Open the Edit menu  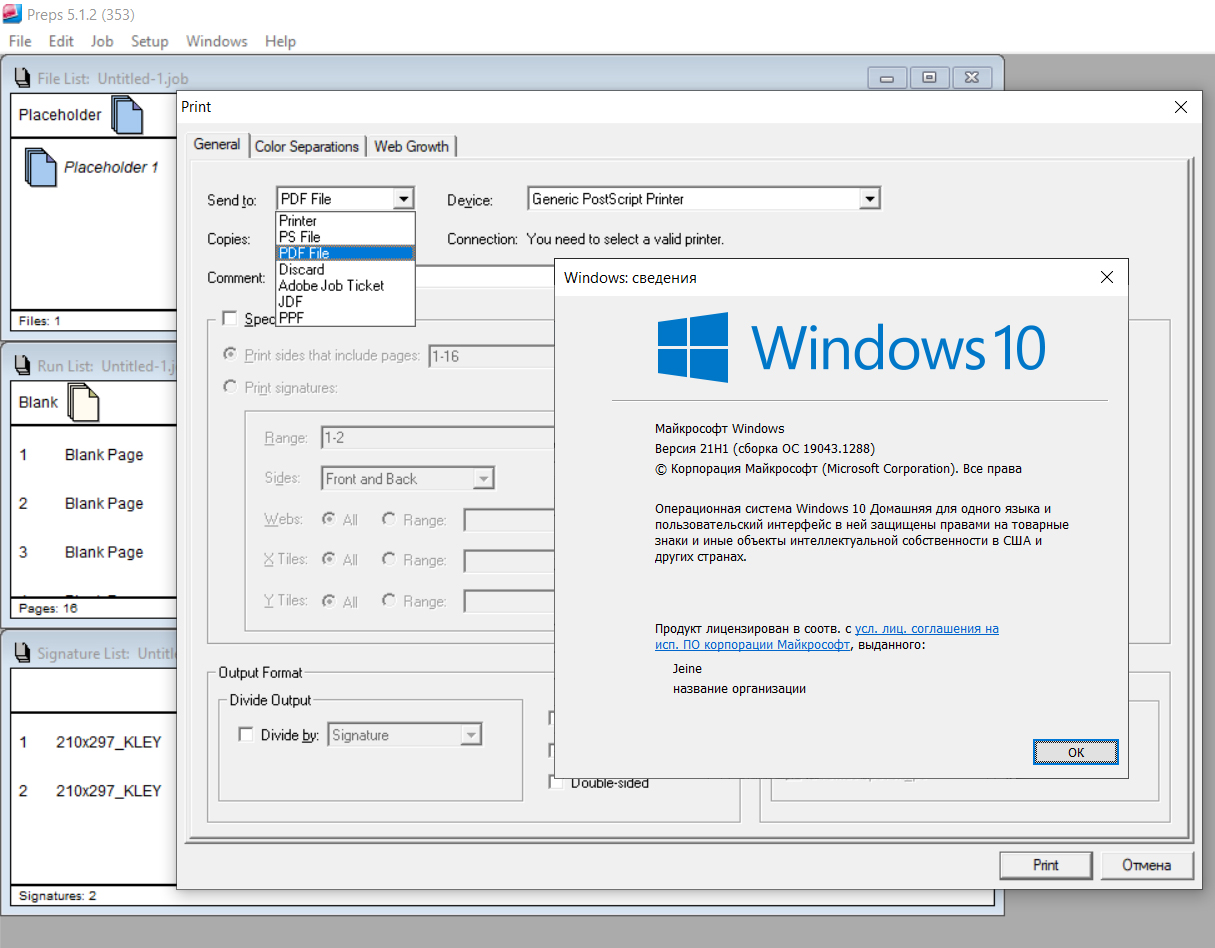pos(61,41)
